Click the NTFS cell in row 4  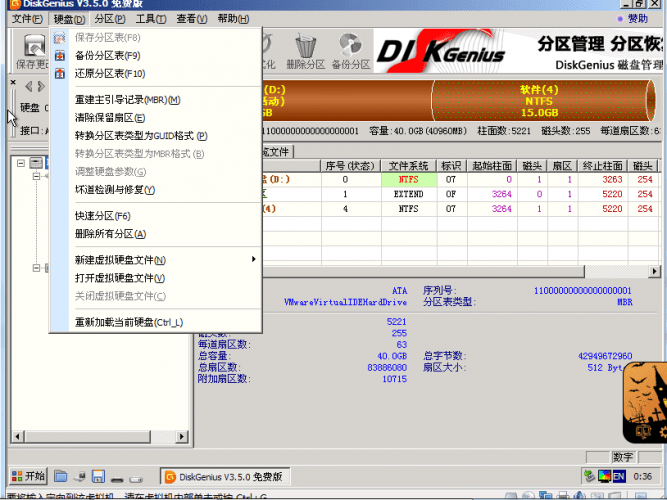pyautogui.click(x=409, y=209)
